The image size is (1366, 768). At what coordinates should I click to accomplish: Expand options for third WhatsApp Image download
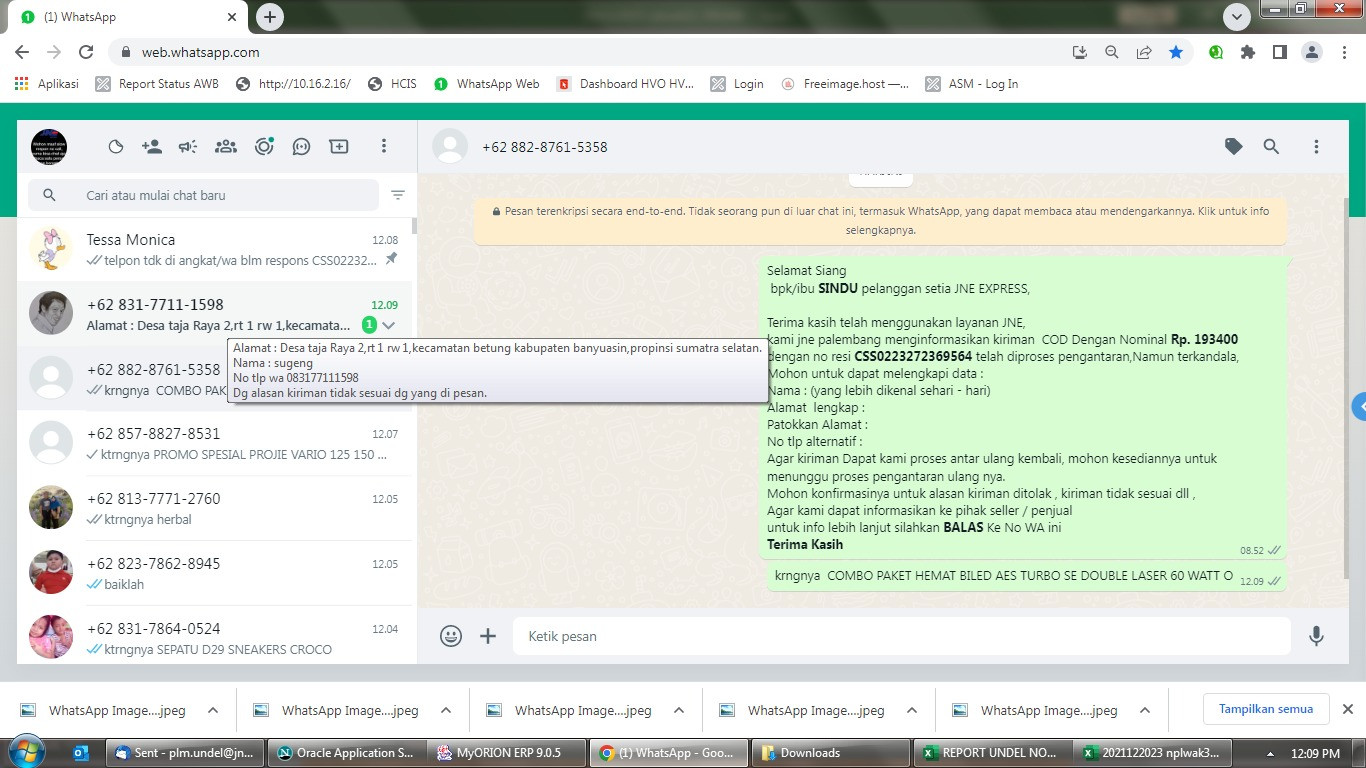[679, 710]
